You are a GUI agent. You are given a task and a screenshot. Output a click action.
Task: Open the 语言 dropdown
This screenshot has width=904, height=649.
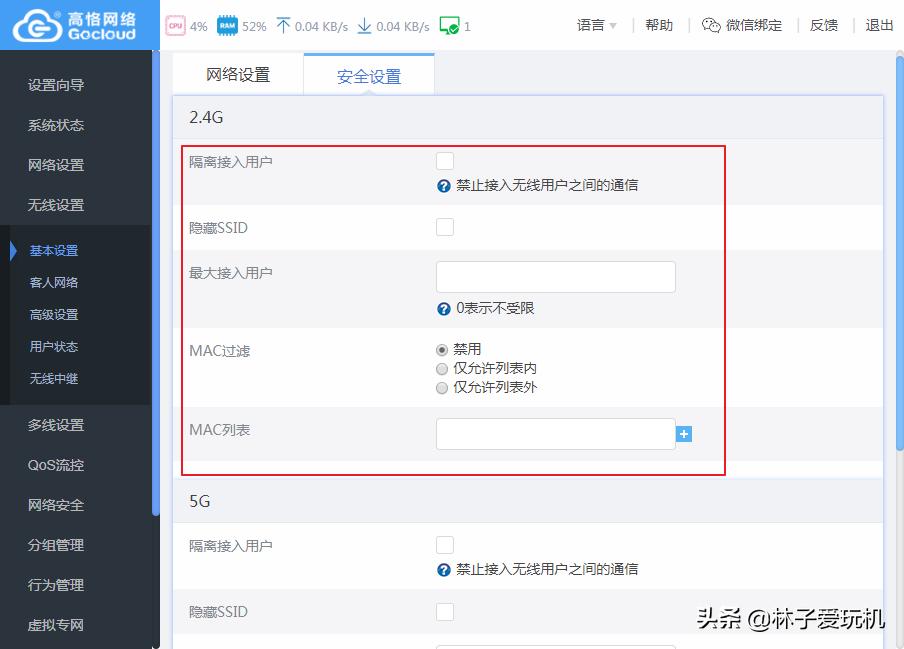tap(597, 25)
